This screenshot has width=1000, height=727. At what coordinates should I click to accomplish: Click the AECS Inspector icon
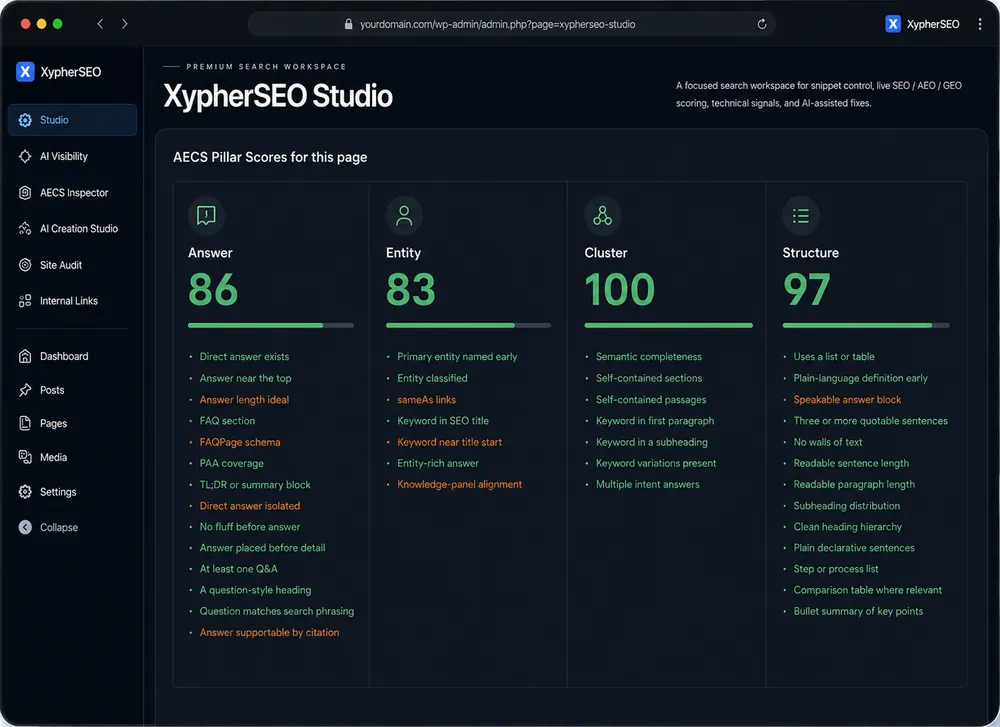(x=25, y=193)
